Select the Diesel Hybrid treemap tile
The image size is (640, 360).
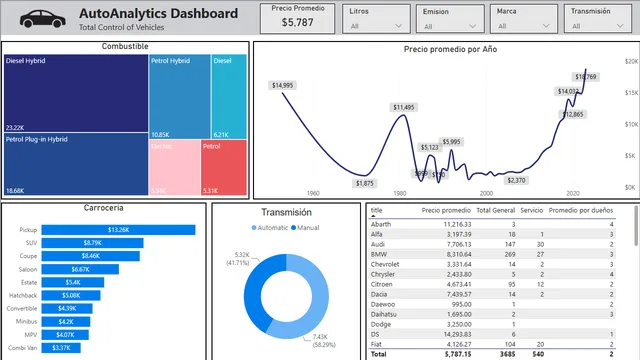tap(76, 93)
